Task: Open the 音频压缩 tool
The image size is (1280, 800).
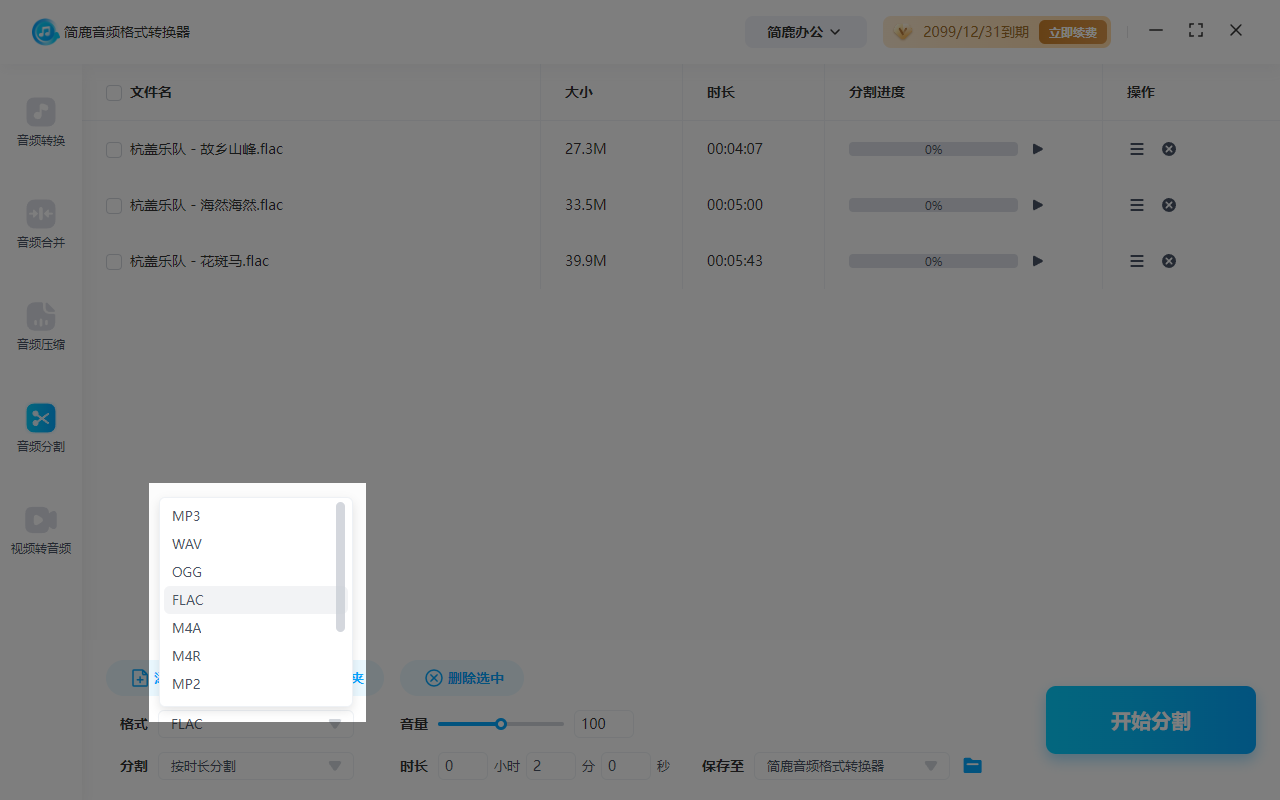Action: 40,326
